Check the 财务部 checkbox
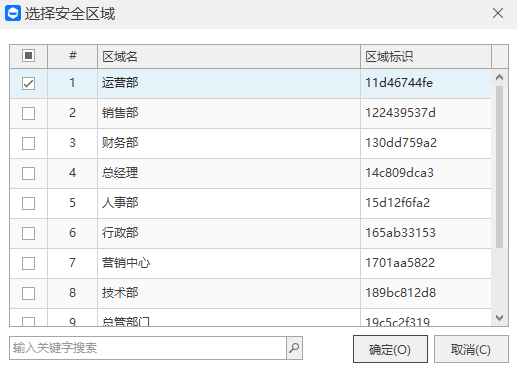 [x=28, y=143]
